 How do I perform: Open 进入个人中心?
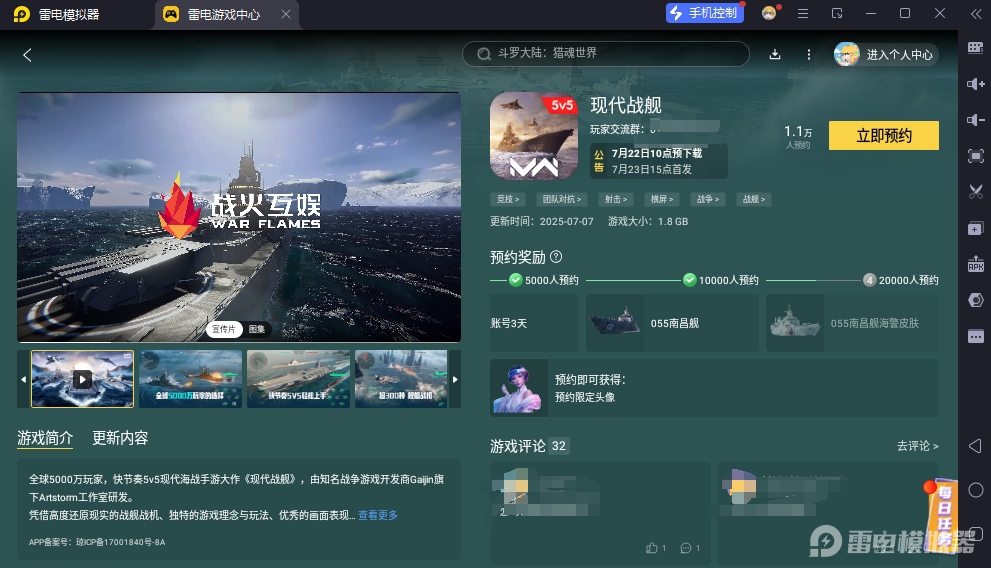(x=885, y=54)
